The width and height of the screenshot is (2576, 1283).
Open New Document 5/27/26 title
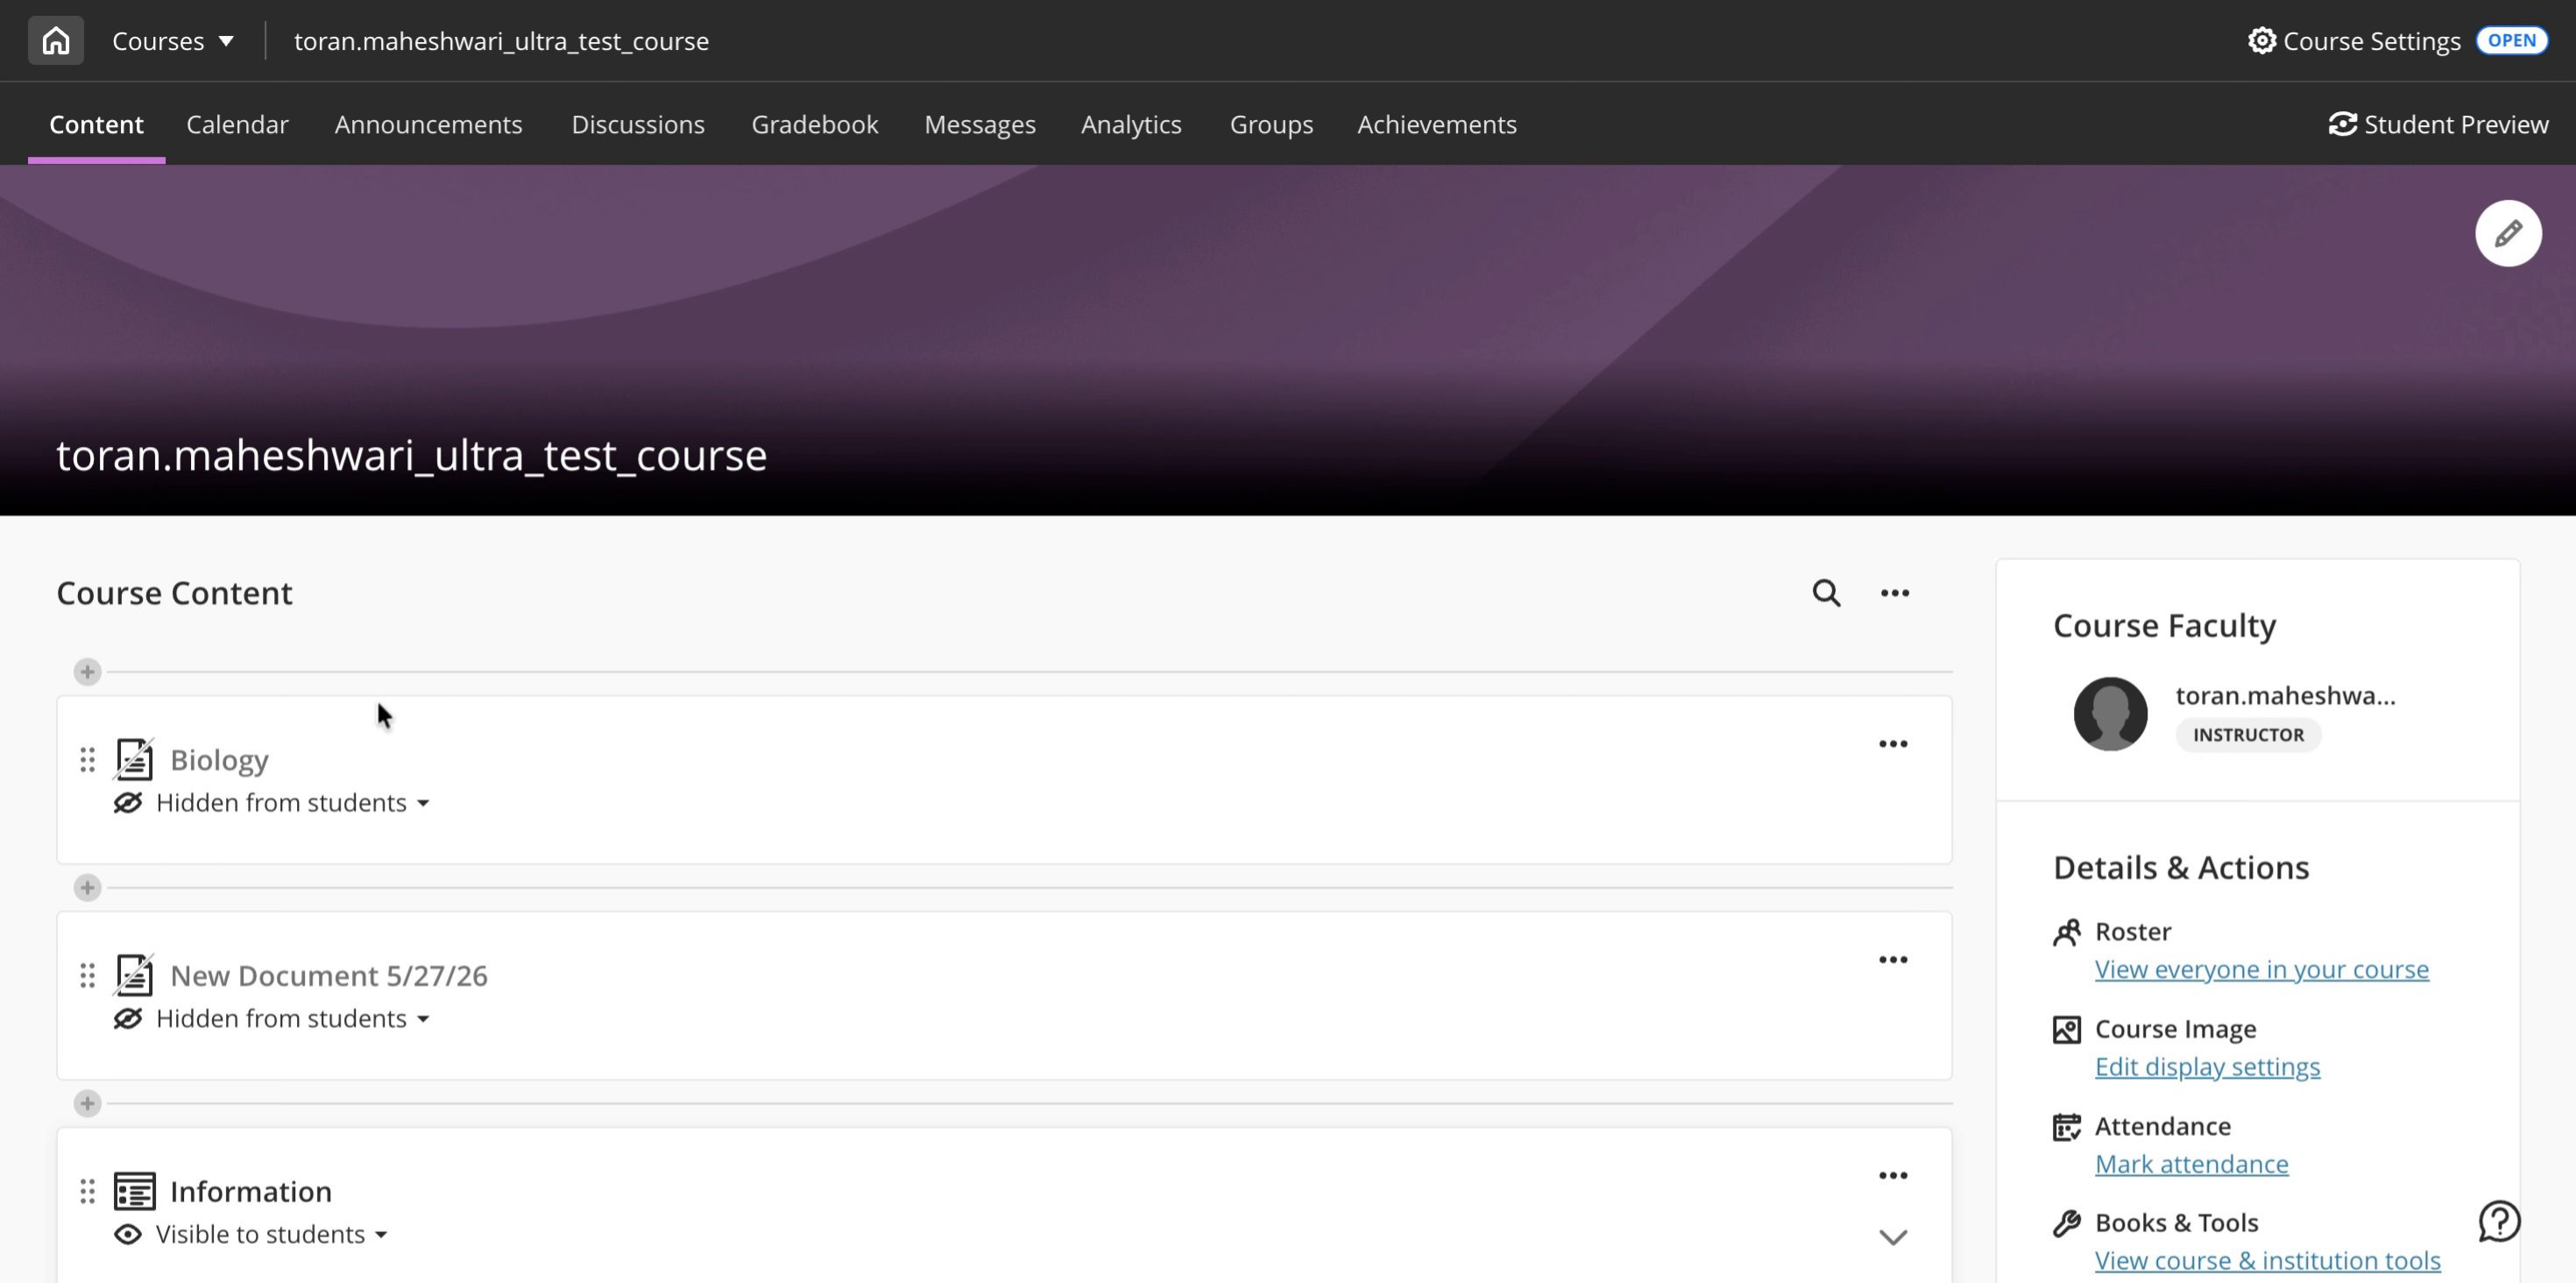click(x=329, y=976)
